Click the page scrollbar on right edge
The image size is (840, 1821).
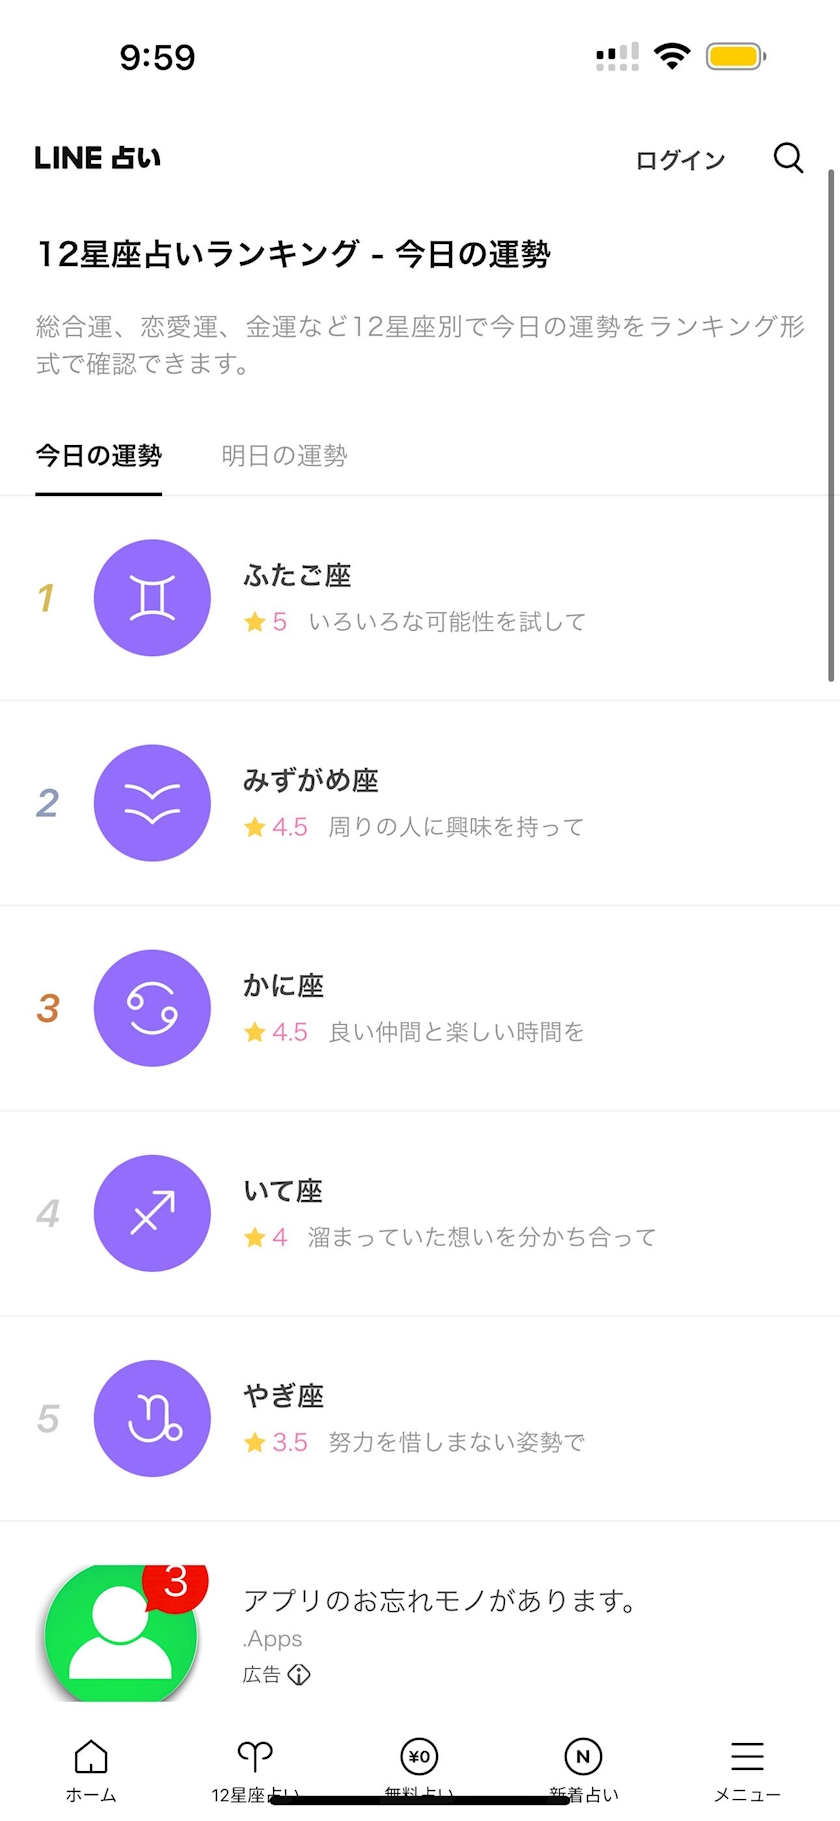click(831, 426)
